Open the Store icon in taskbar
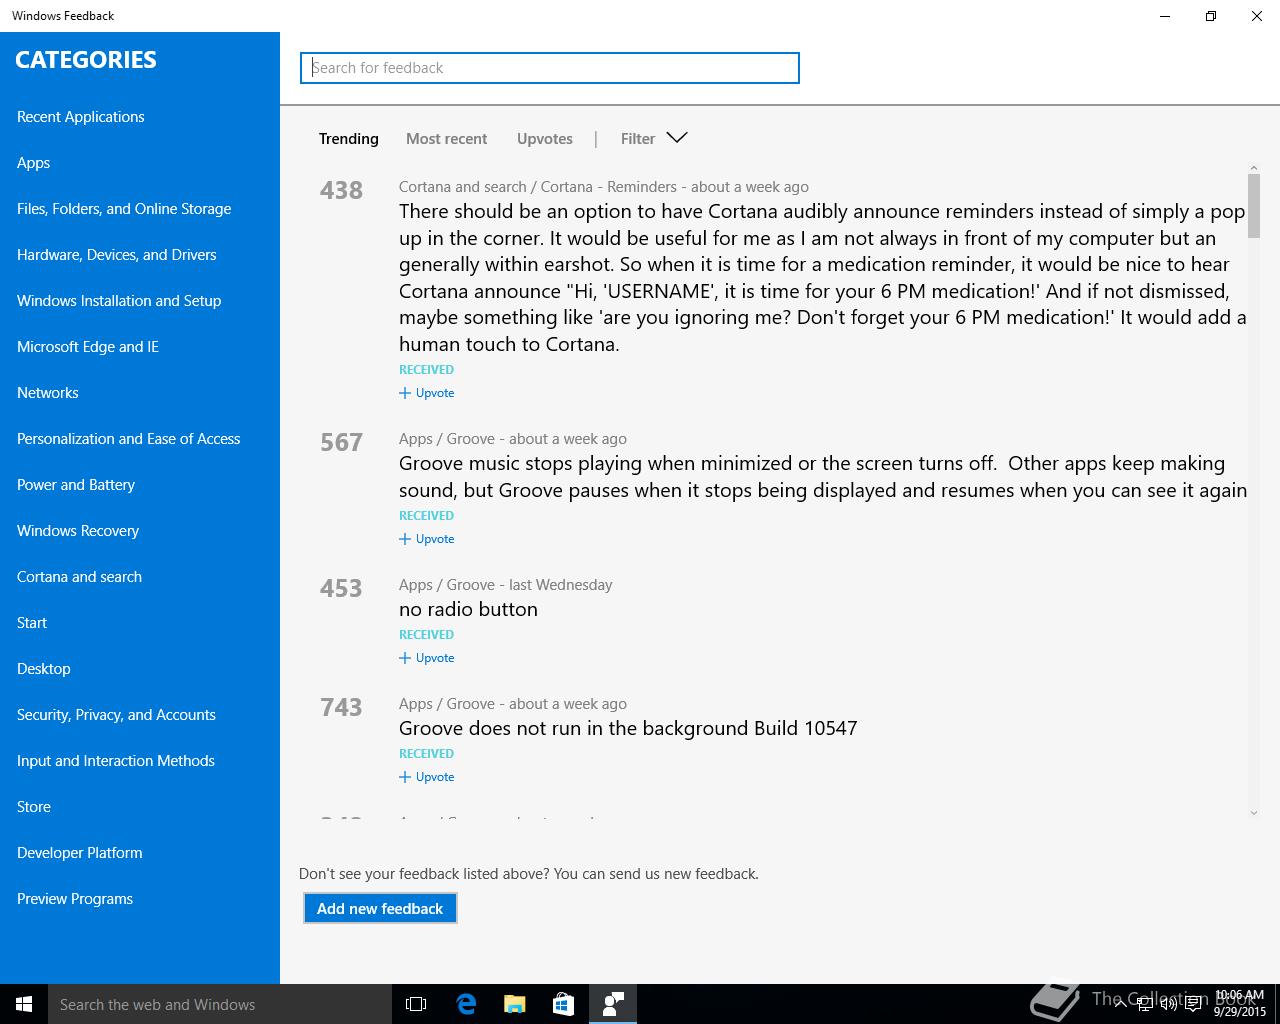This screenshot has width=1280, height=1024. (x=564, y=1004)
